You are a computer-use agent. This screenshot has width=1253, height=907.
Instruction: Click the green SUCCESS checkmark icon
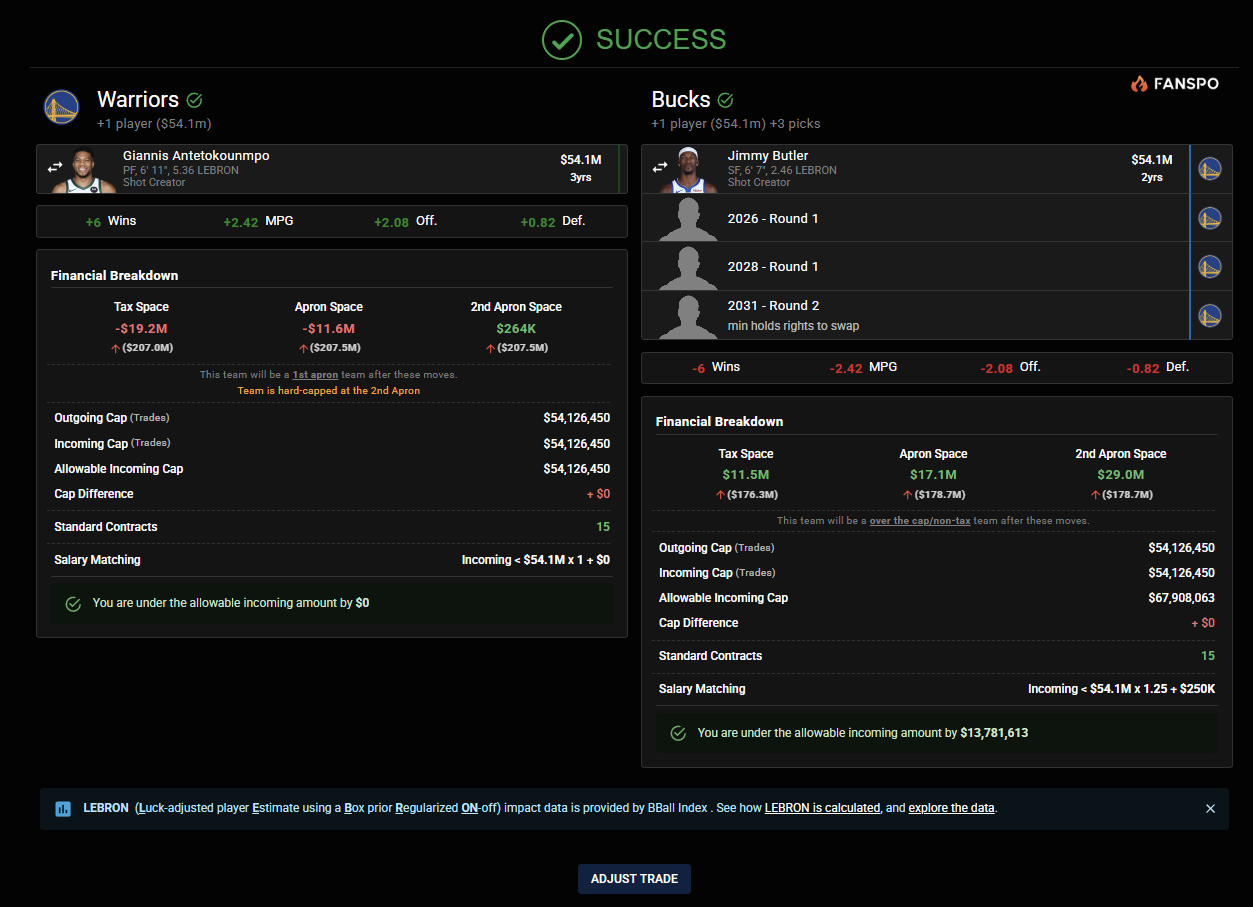[562, 40]
